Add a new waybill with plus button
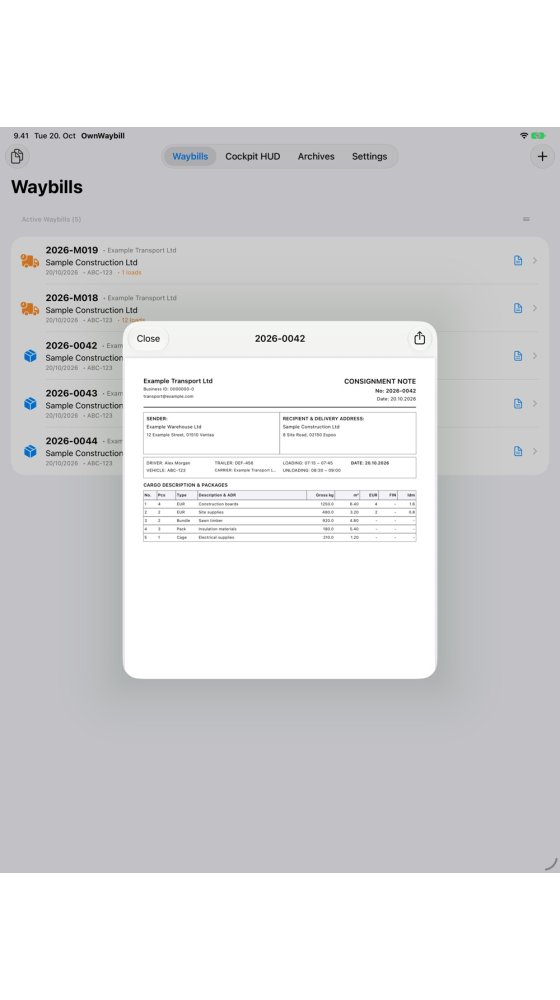 (542, 156)
